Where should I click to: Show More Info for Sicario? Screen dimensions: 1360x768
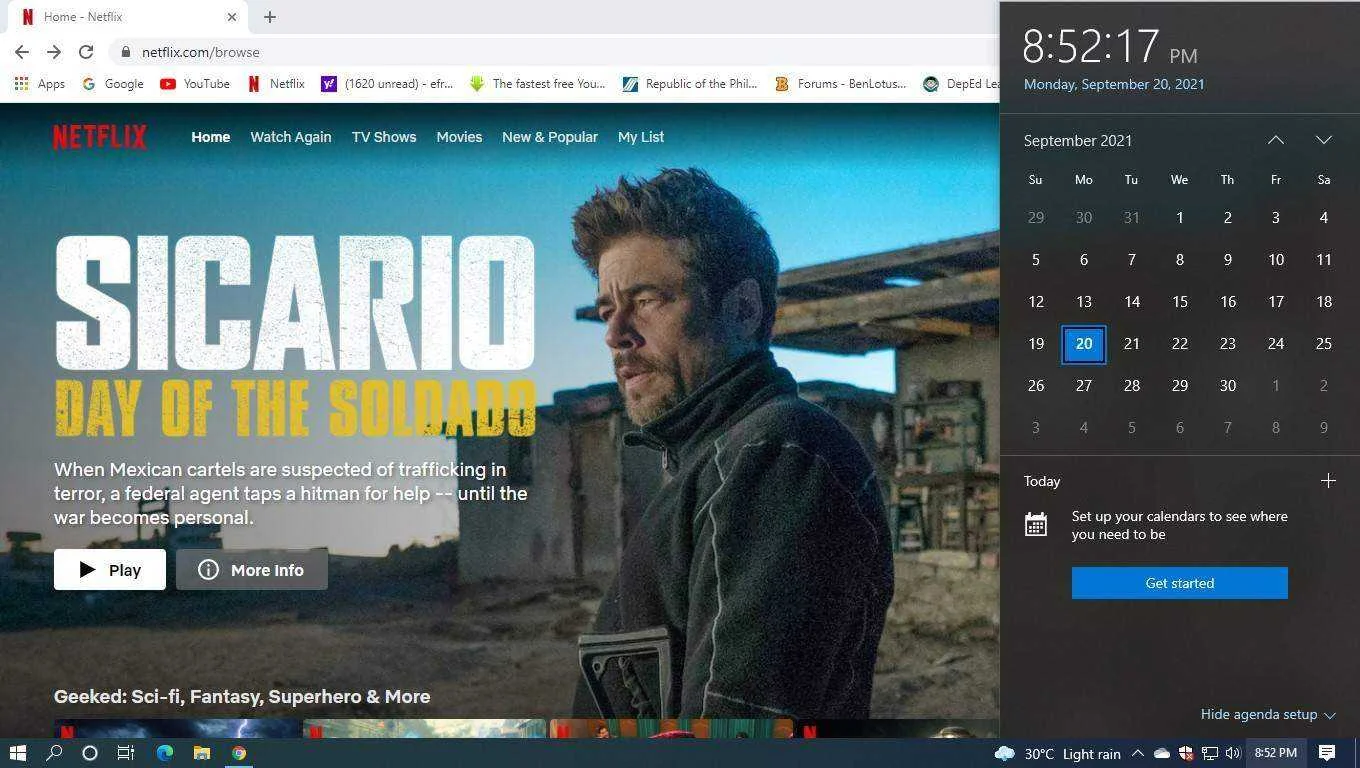252,570
